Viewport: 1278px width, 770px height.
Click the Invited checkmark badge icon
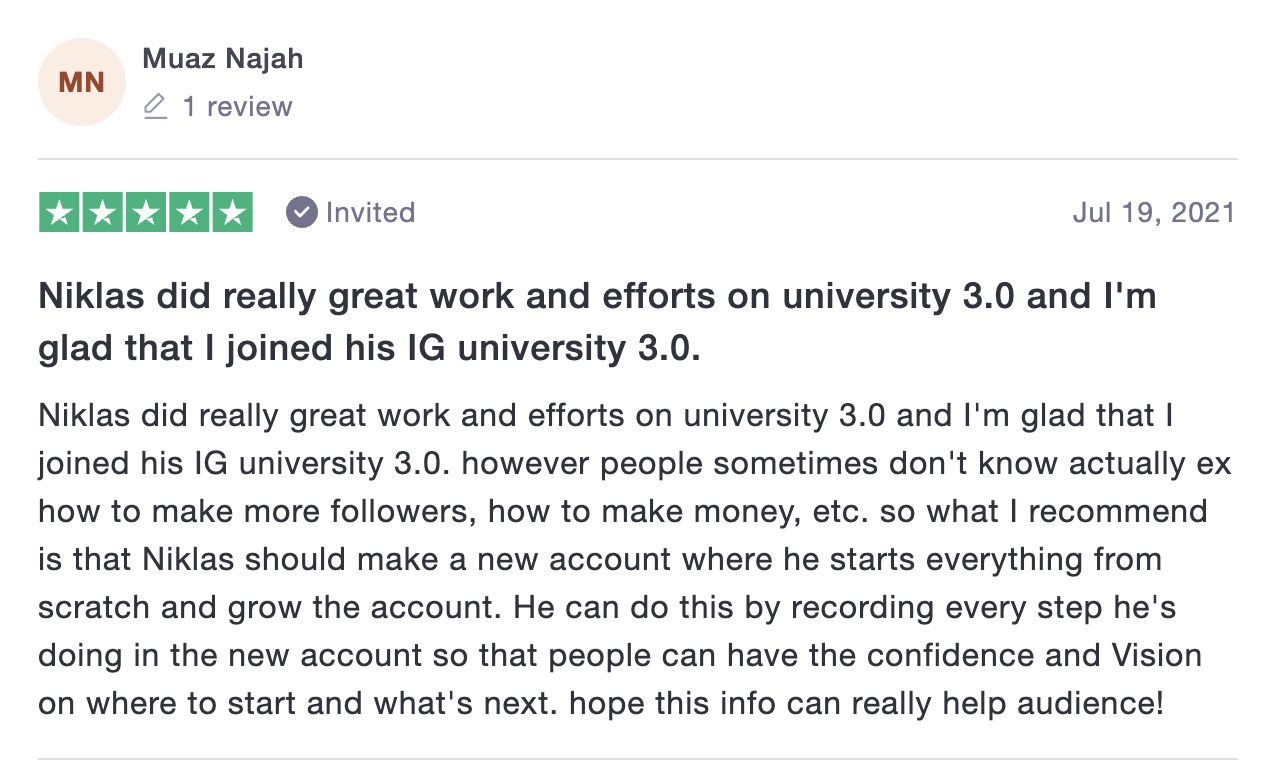301,212
